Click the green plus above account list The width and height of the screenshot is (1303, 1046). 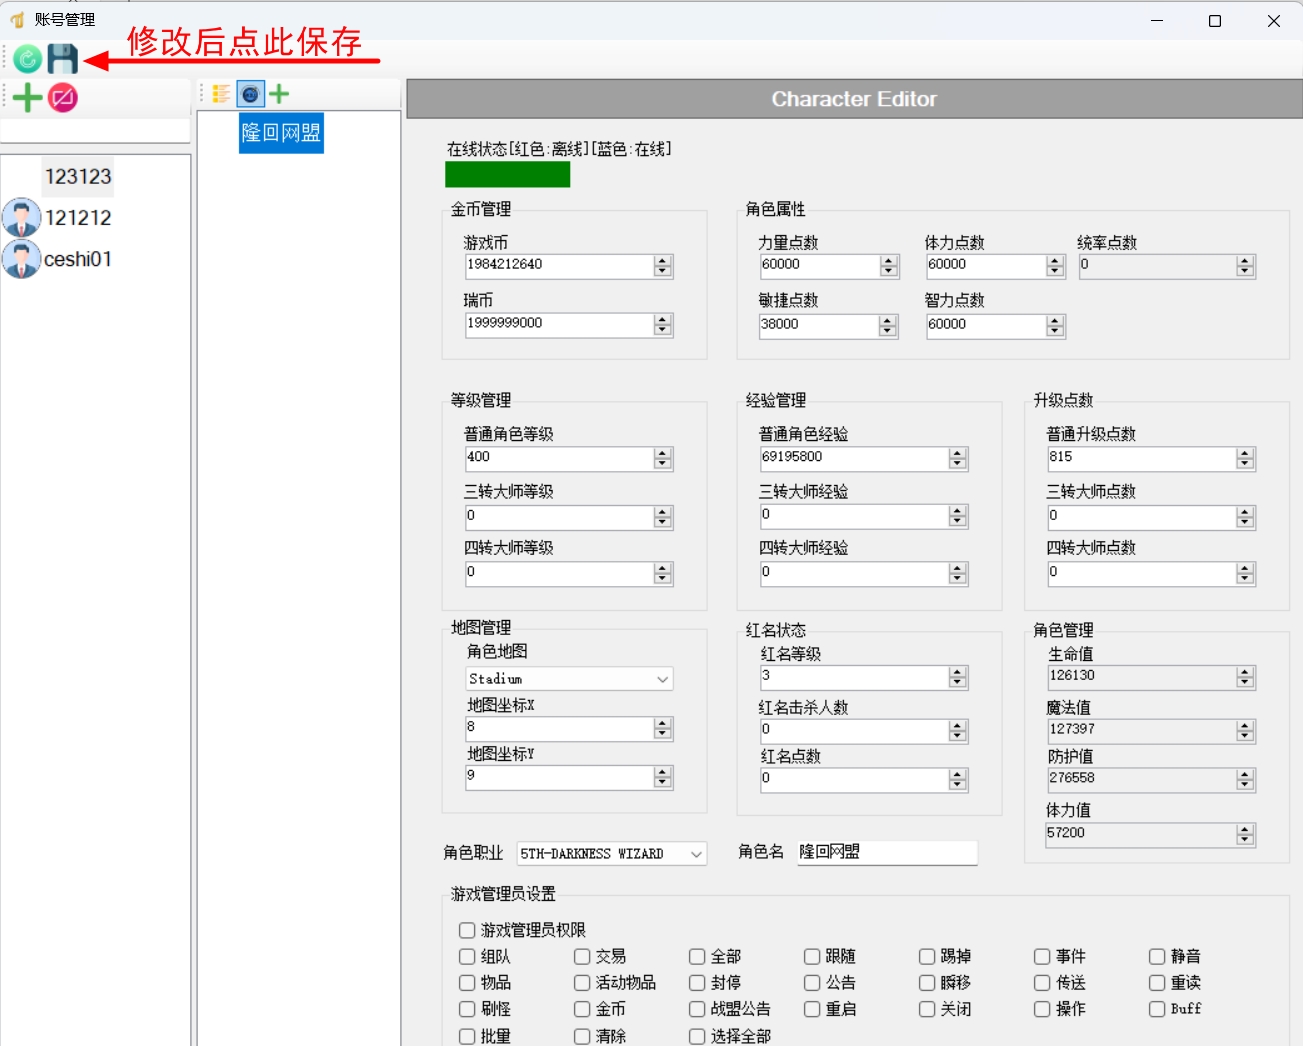pos(27,98)
